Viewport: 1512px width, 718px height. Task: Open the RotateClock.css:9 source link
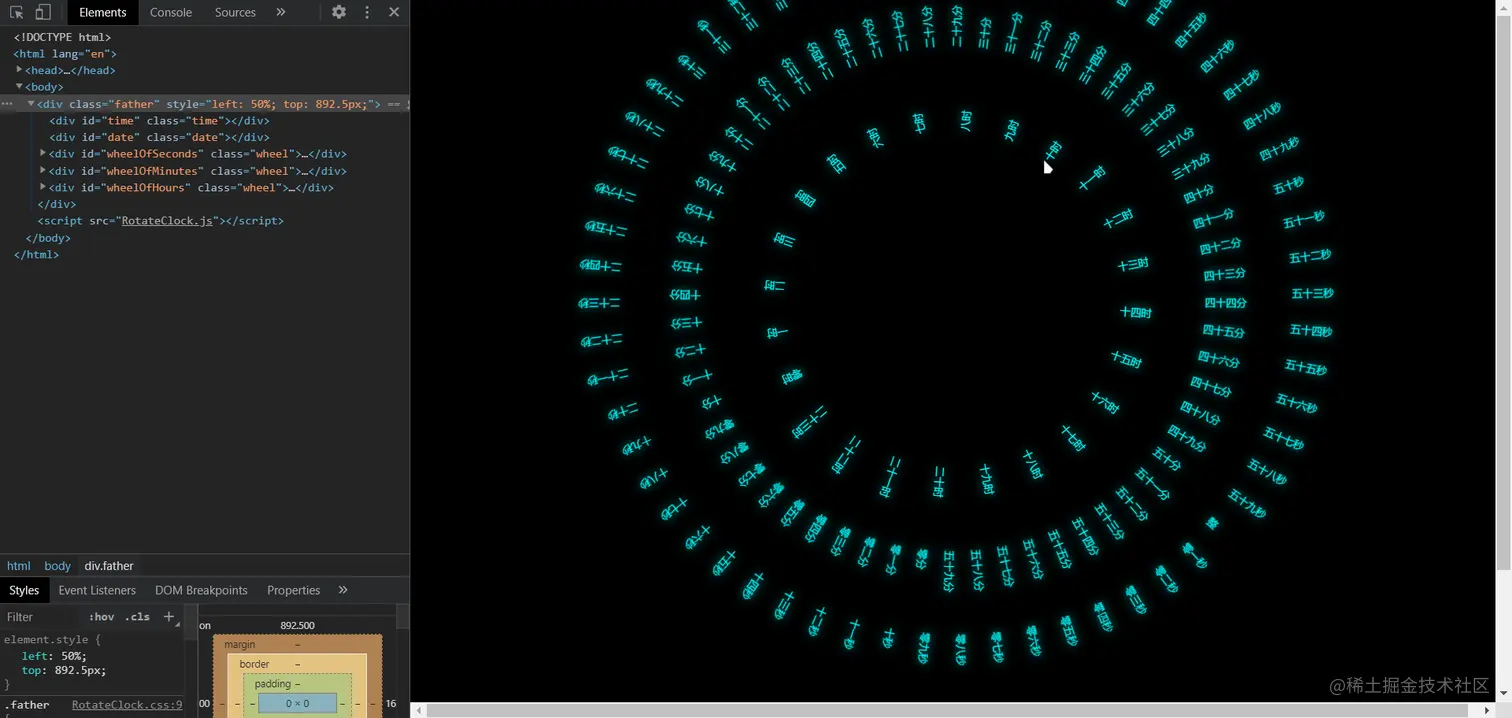click(127, 705)
